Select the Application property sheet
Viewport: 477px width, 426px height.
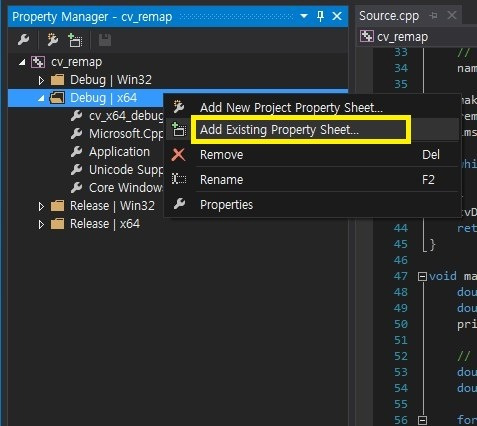coord(119,152)
